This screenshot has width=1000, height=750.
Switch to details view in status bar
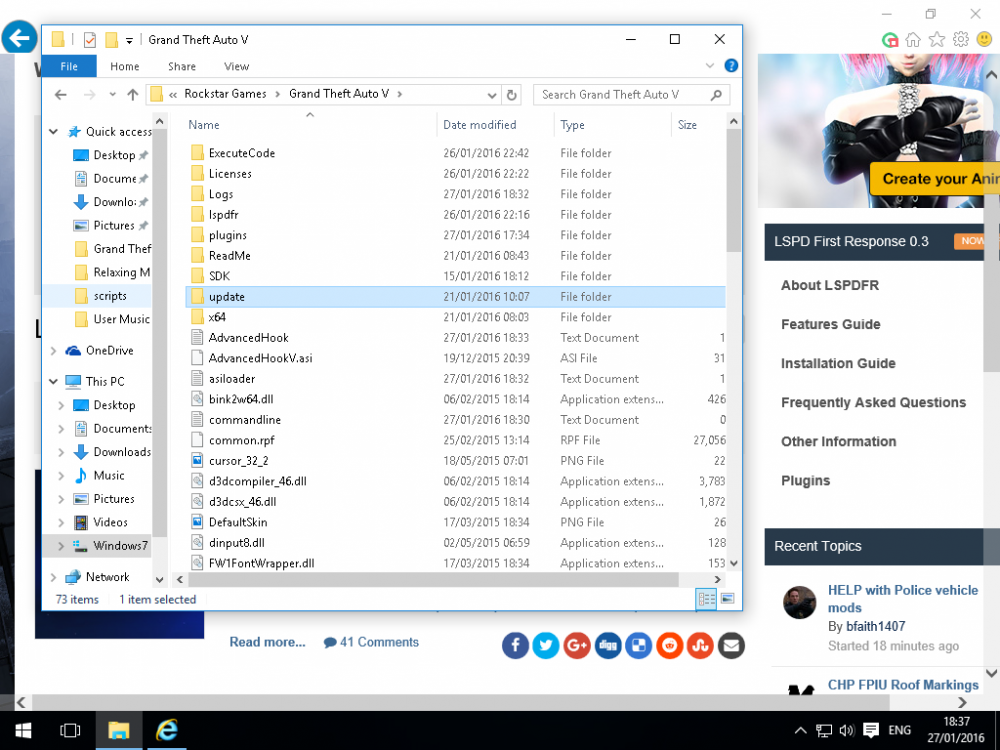tap(707, 599)
